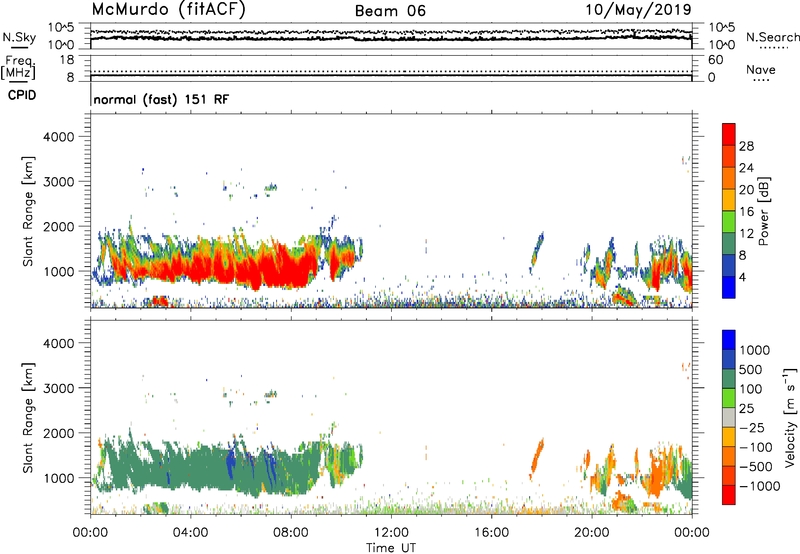Click the "12:00" time axis label
This screenshot has height=554, width=800.
391,533
